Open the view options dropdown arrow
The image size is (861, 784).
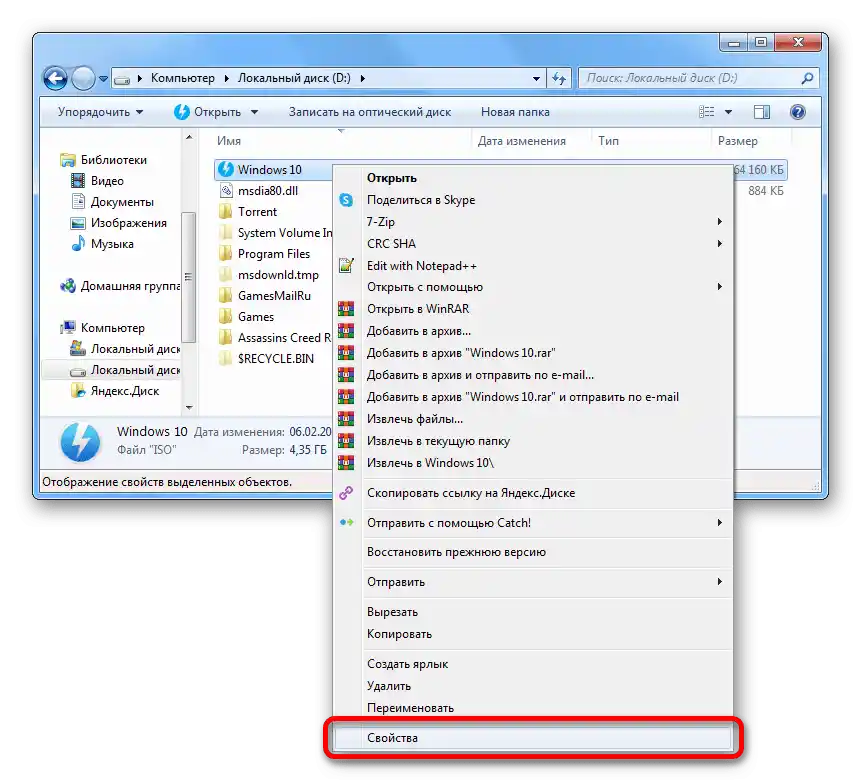point(728,112)
